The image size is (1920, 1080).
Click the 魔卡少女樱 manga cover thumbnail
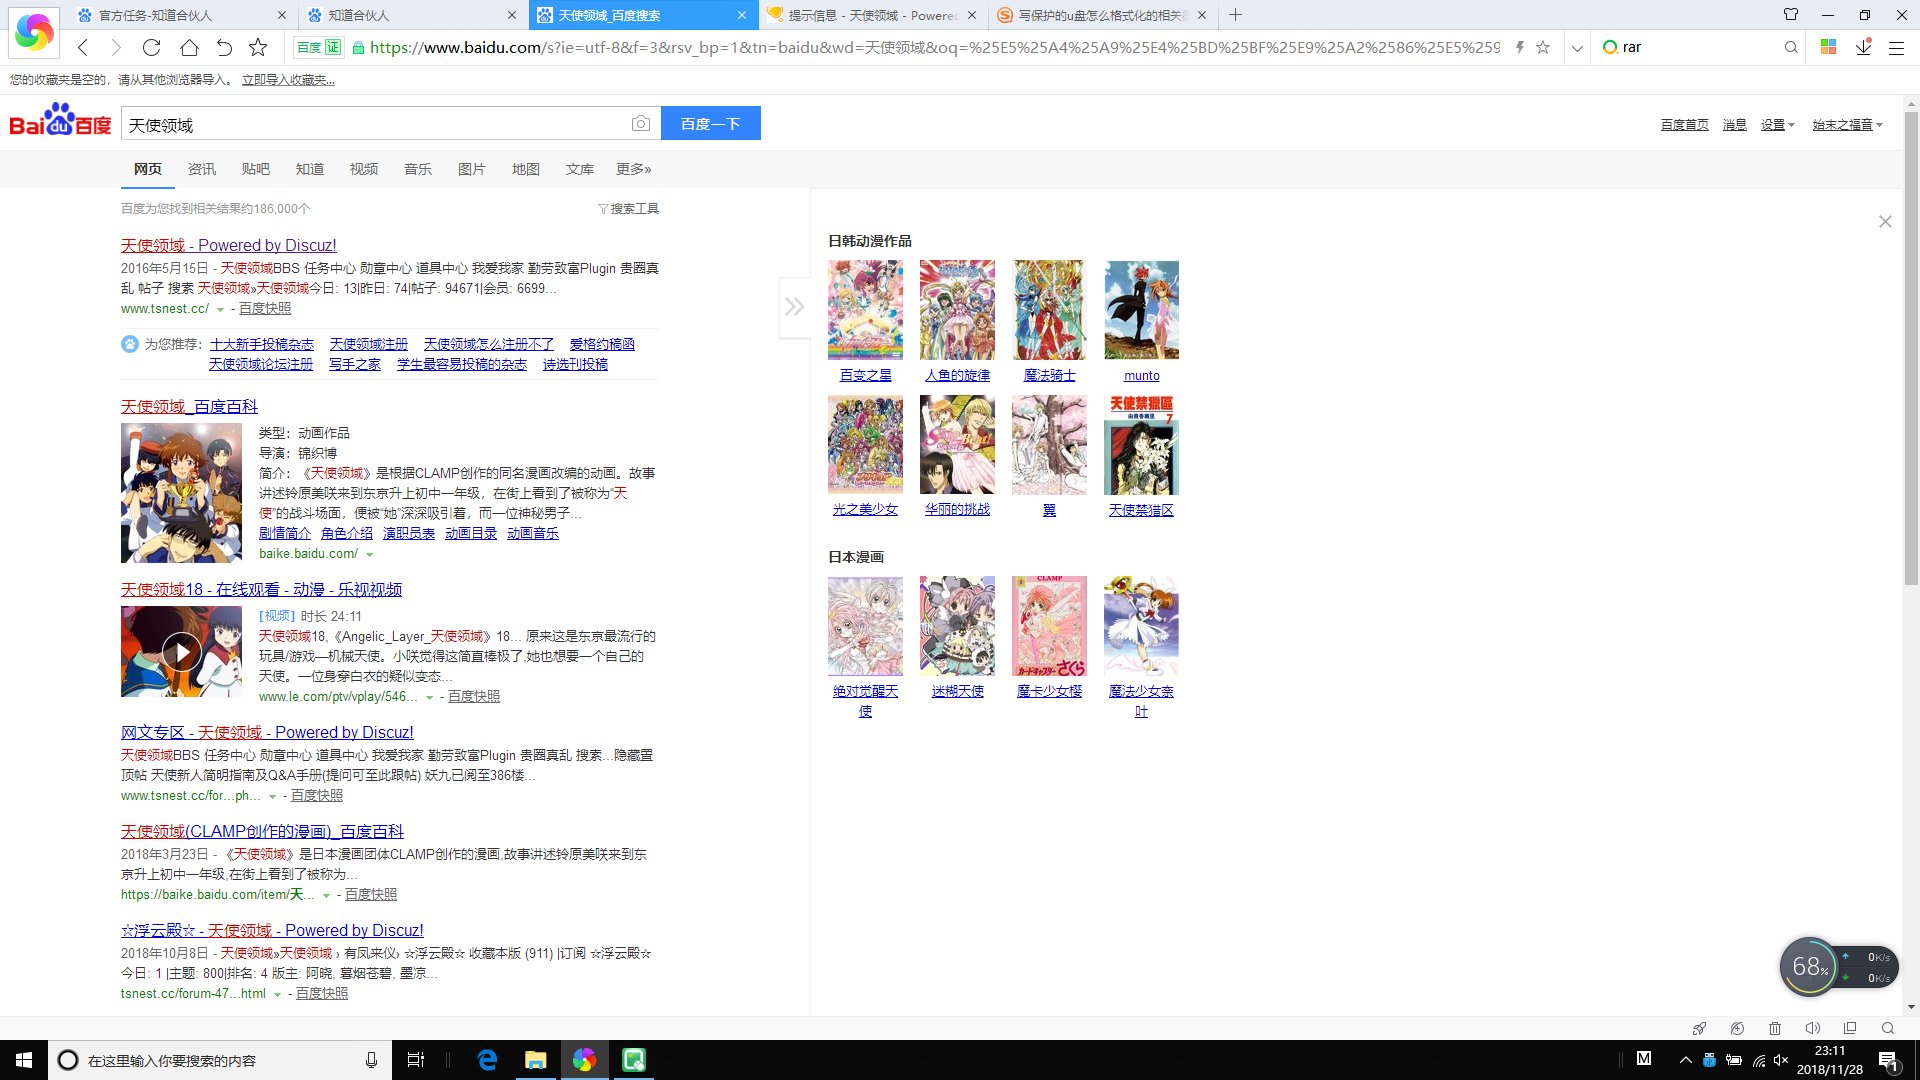(x=1049, y=626)
